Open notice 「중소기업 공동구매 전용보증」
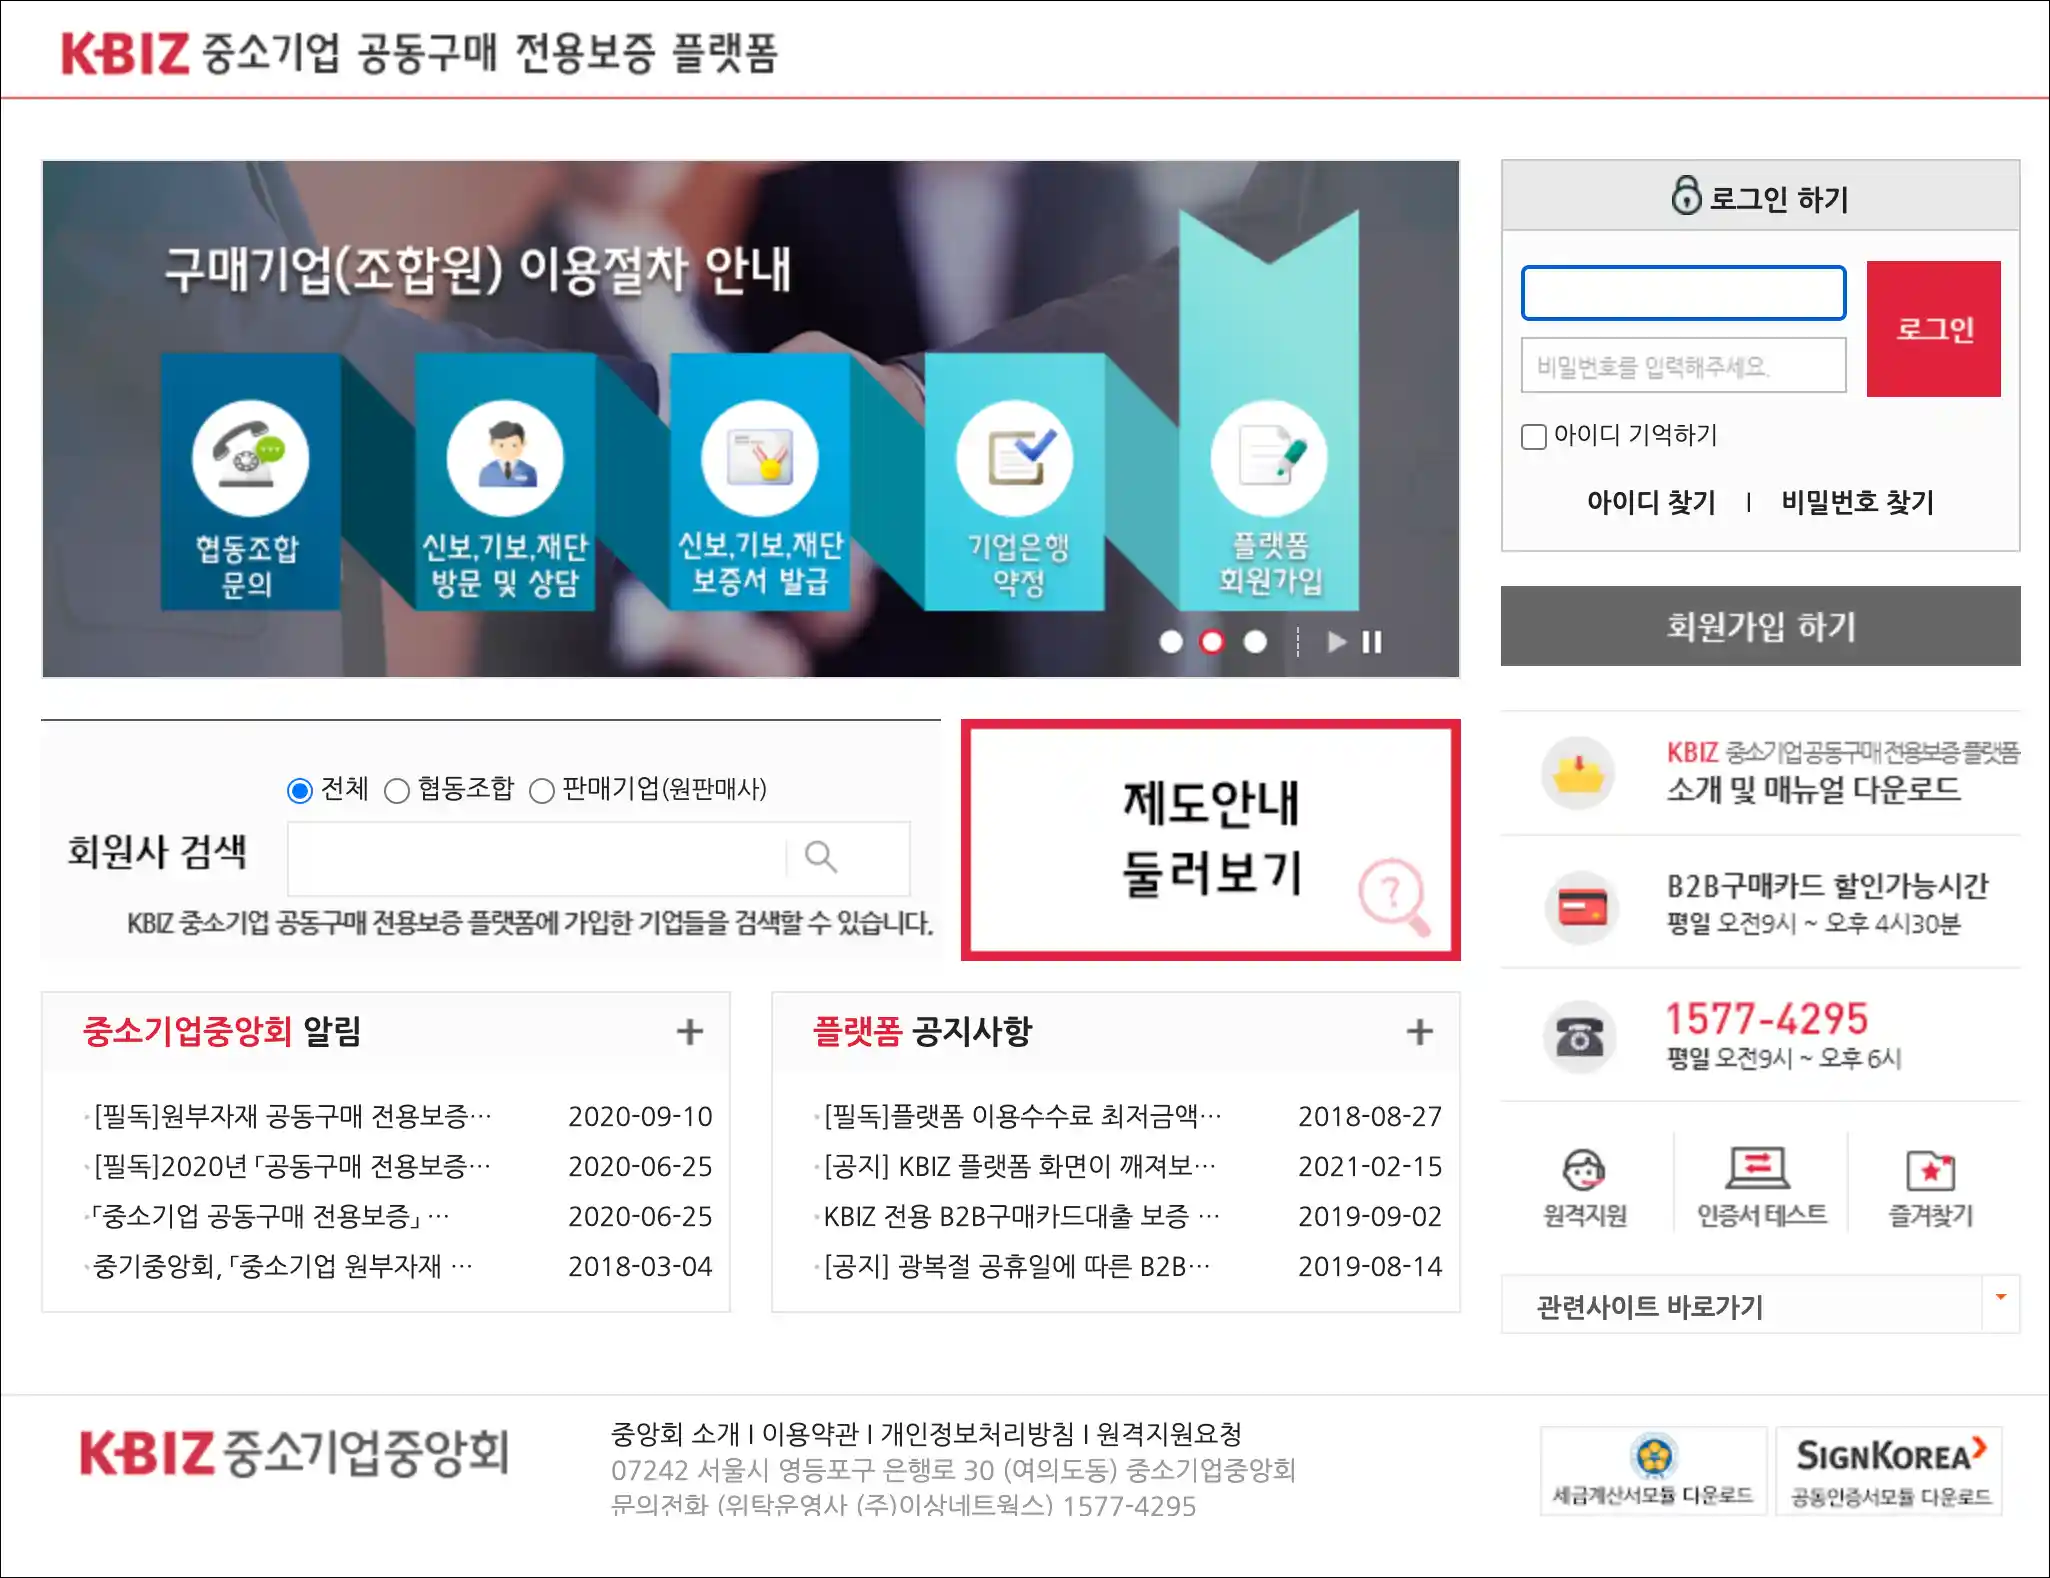This screenshot has width=2050, height=1578. [270, 1216]
